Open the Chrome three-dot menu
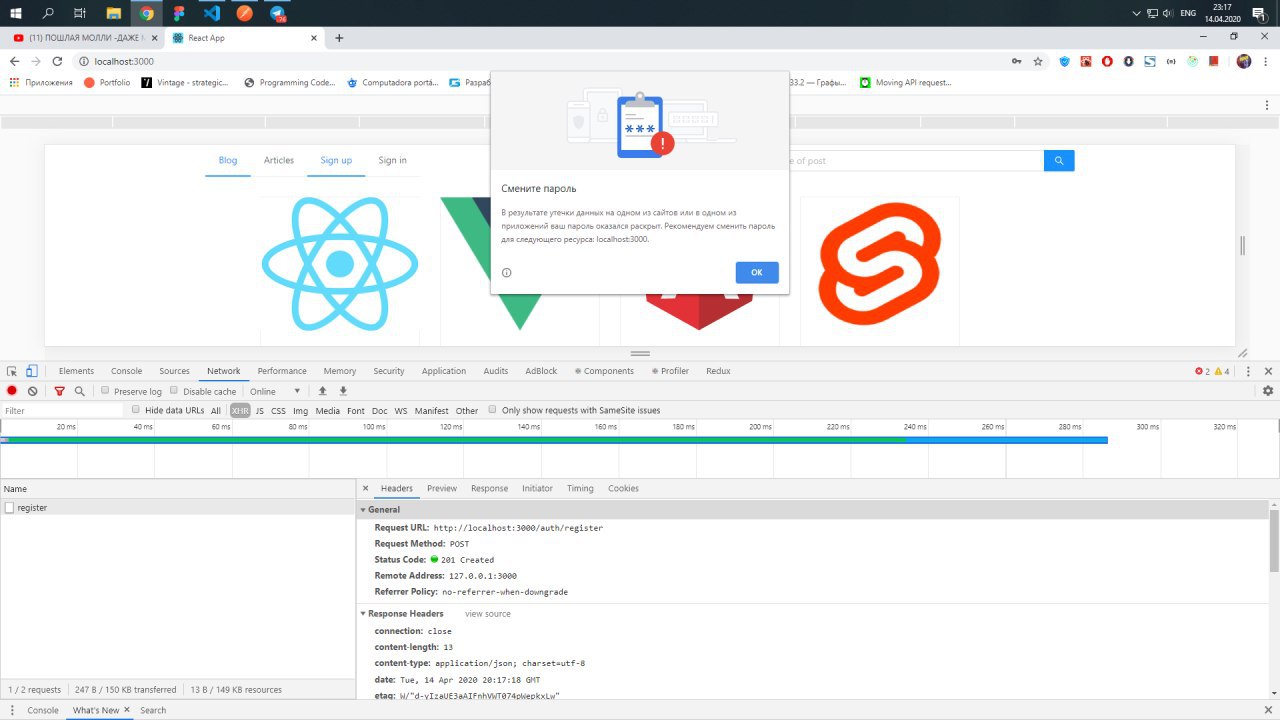 click(1266, 61)
